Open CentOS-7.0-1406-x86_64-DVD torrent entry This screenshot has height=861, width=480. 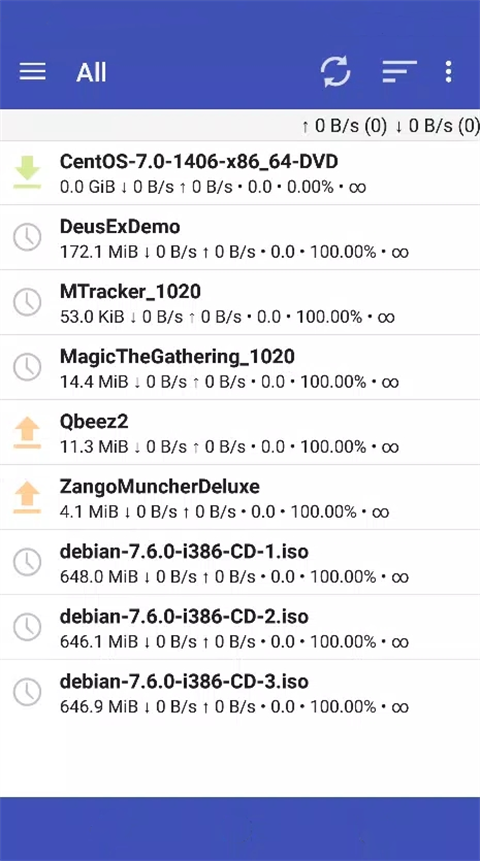tap(240, 172)
